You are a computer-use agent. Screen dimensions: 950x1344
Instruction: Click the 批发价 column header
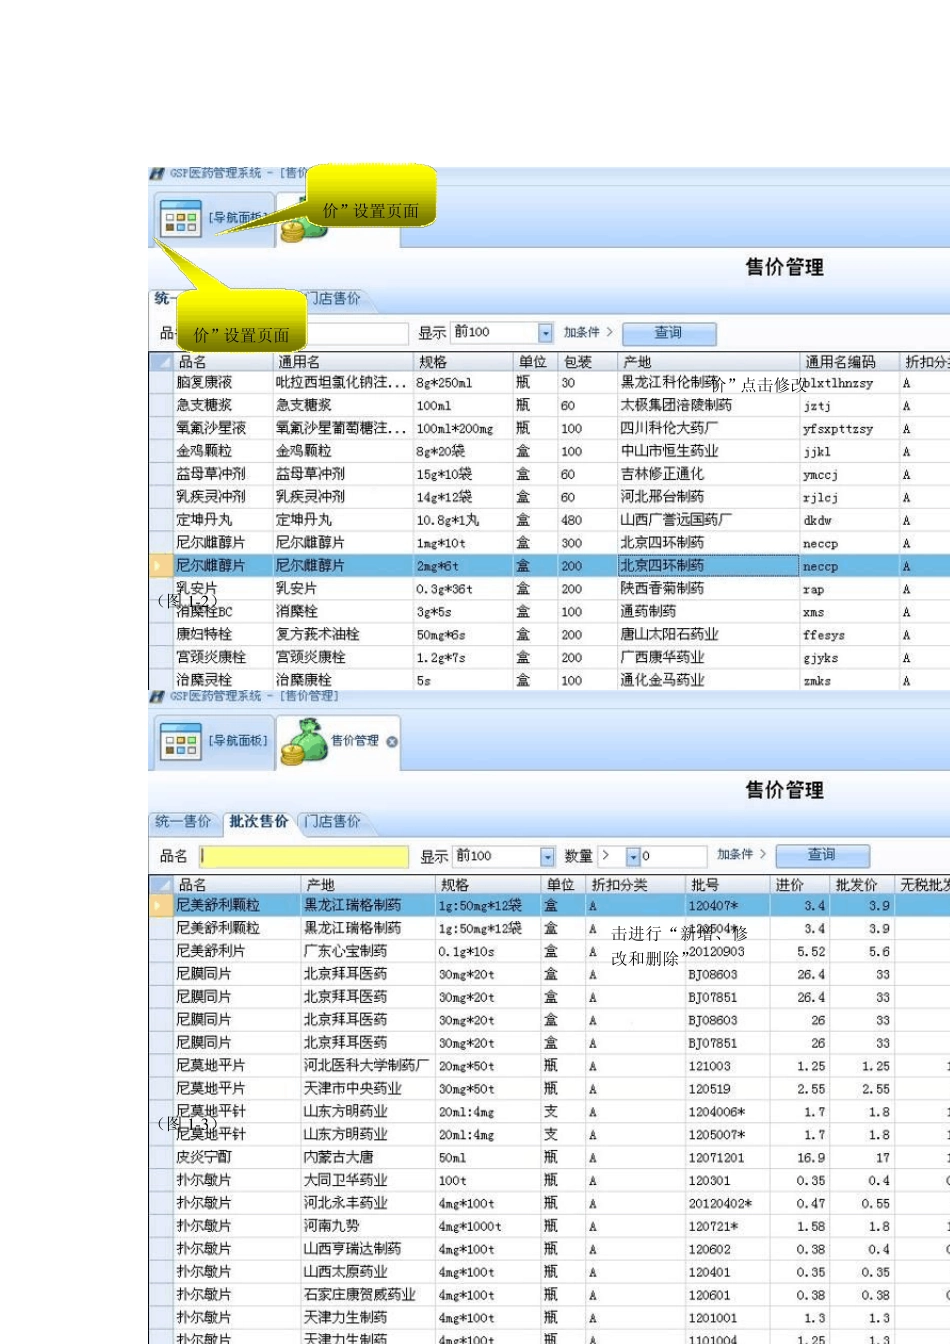click(x=862, y=884)
